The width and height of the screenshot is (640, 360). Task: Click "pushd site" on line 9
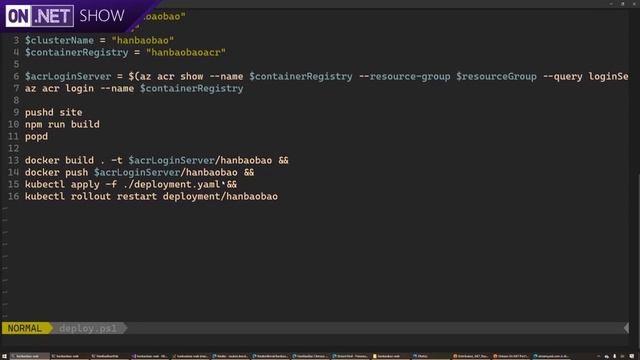[53, 112]
